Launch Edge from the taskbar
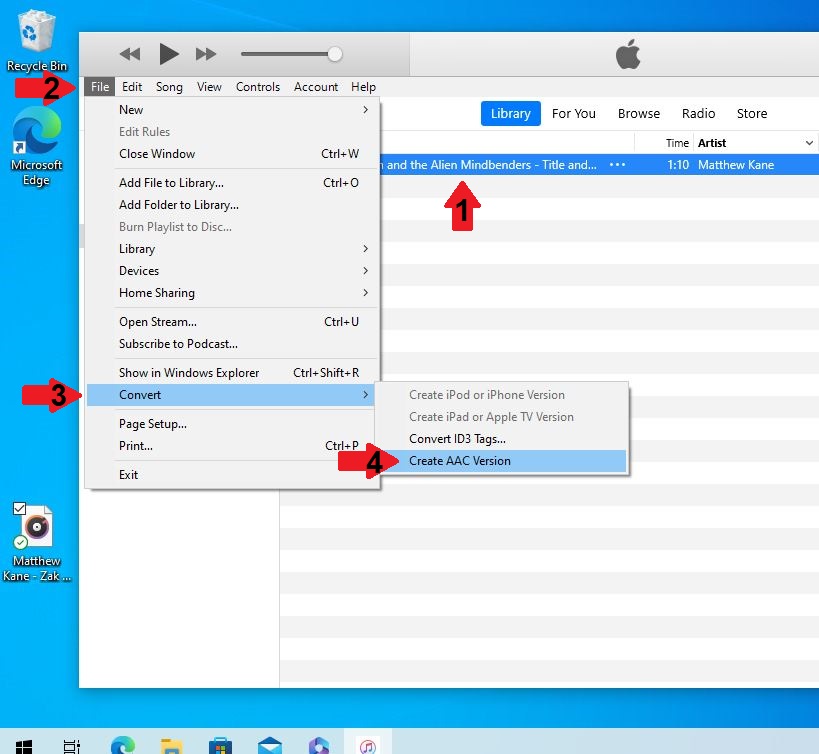819x754 pixels. pos(123,746)
